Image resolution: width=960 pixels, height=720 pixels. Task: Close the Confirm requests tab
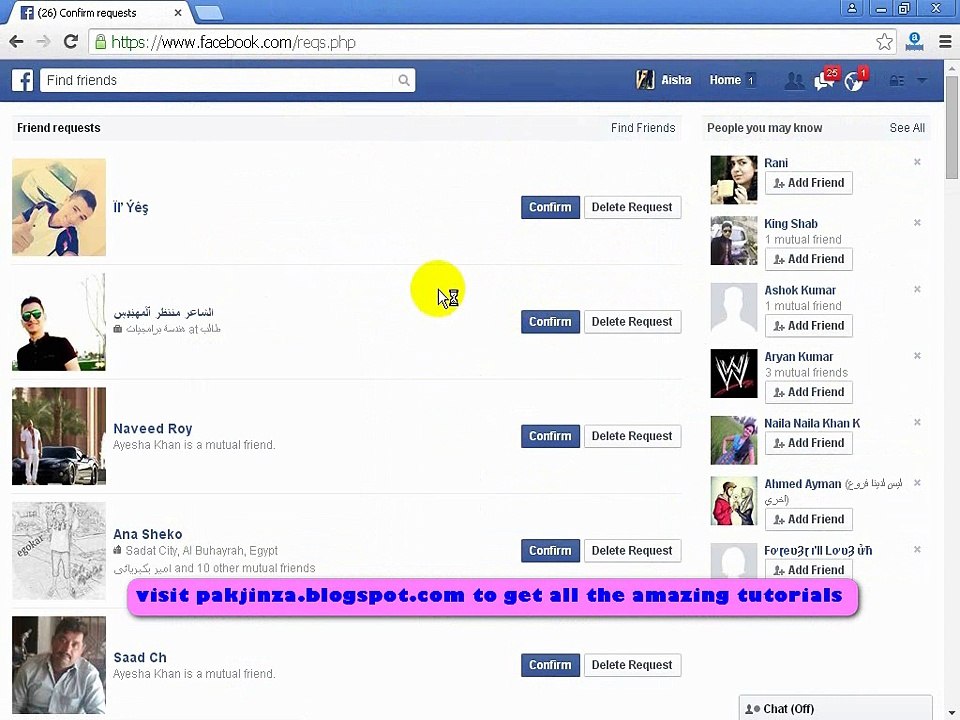pos(178,13)
